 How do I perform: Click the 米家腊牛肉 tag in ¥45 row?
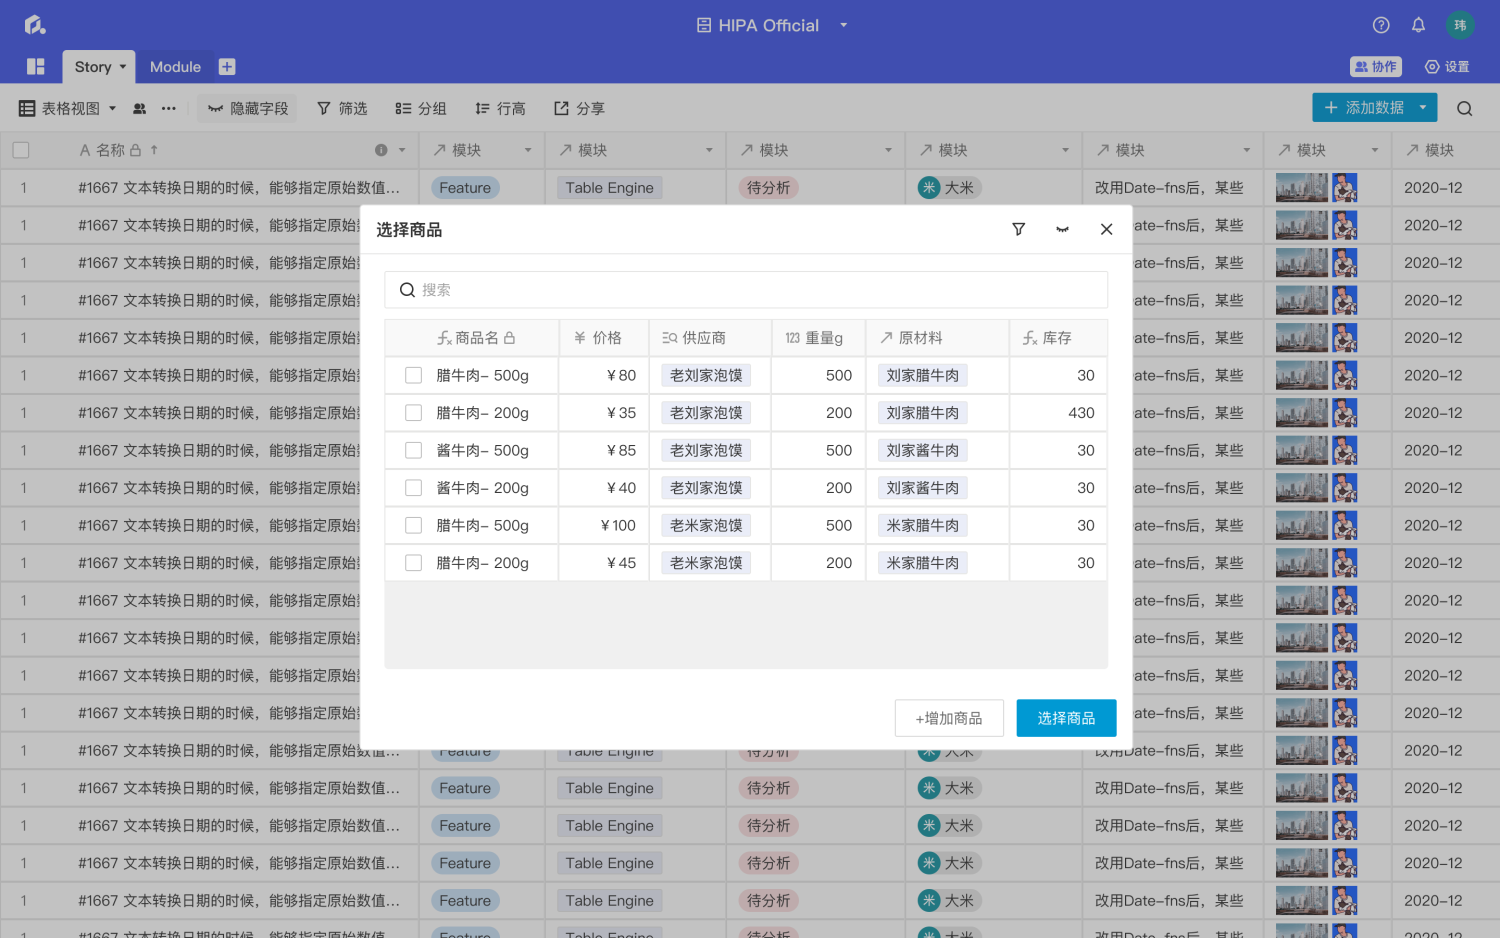point(923,563)
